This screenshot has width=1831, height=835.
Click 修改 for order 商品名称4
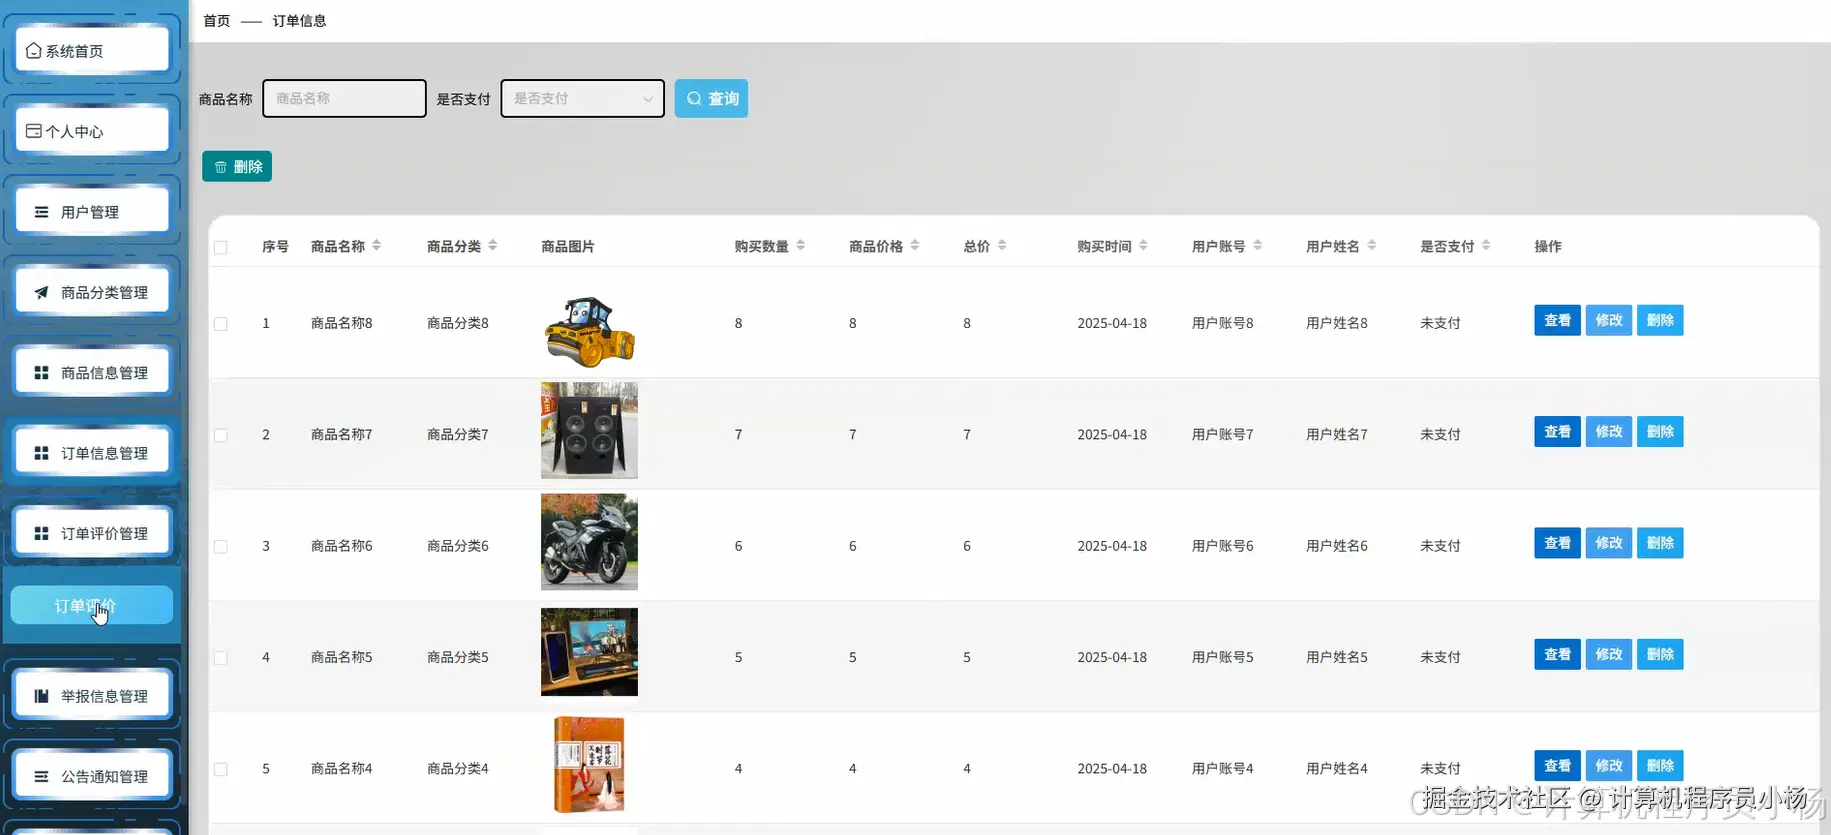1609,766
